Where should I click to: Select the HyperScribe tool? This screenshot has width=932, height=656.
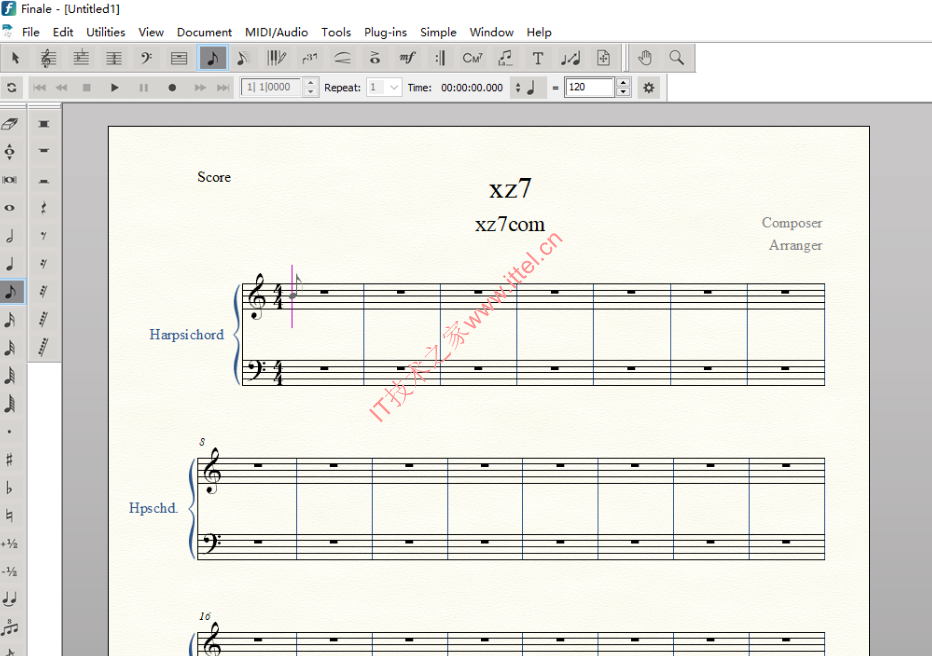(x=276, y=58)
